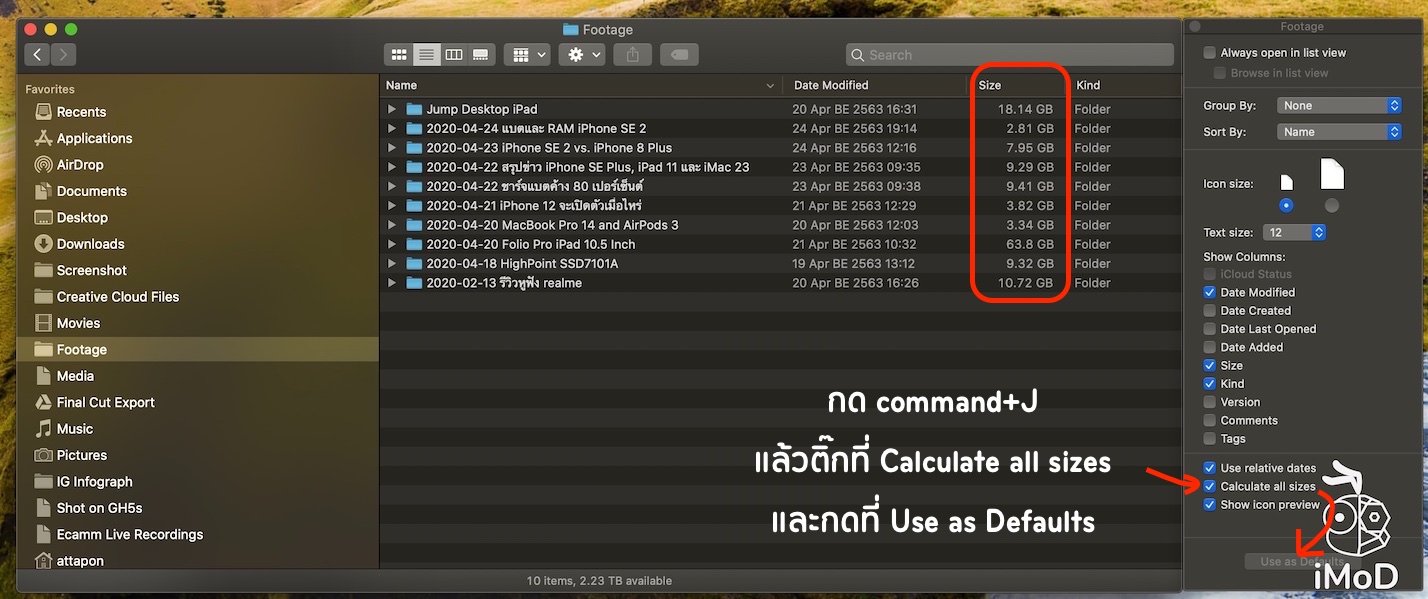Open AirDrop in the sidebar
The width and height of the screenshot is (1428, 599).
click(x=79, y=165)
